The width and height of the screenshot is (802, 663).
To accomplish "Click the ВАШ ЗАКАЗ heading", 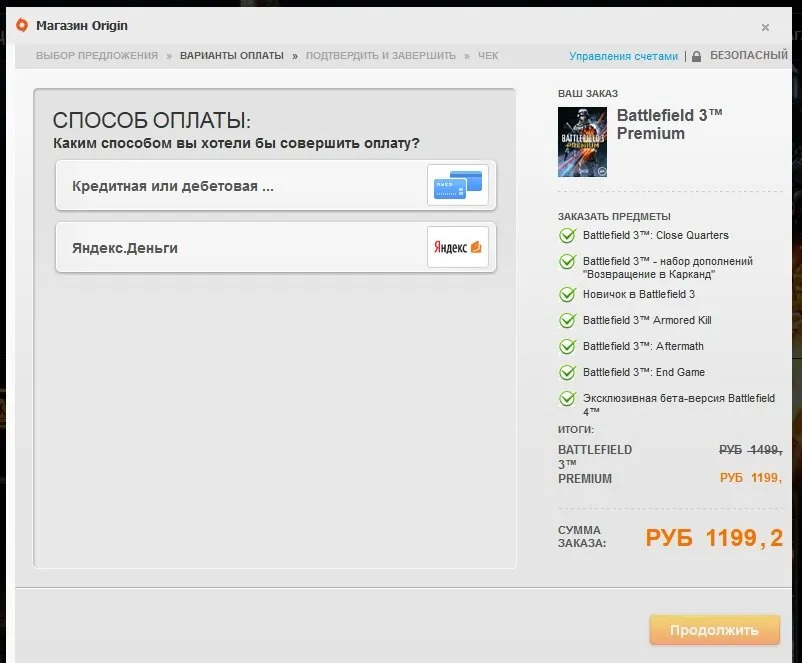I will [x=588, y=94].
